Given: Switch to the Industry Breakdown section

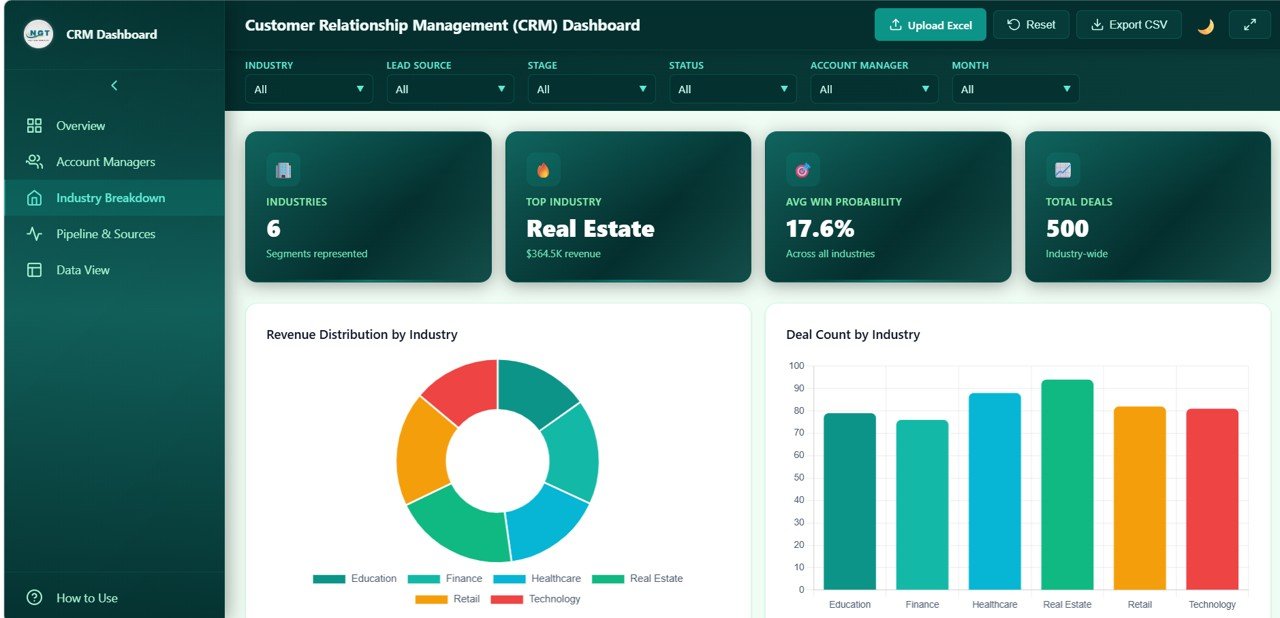Looking at the screenshot, I should point(110,198).
